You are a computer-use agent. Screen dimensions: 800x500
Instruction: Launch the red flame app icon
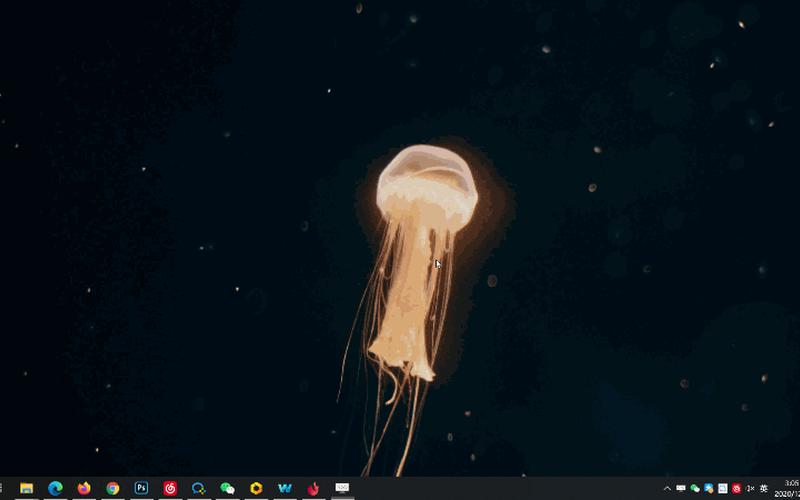[x=313, y=488]
